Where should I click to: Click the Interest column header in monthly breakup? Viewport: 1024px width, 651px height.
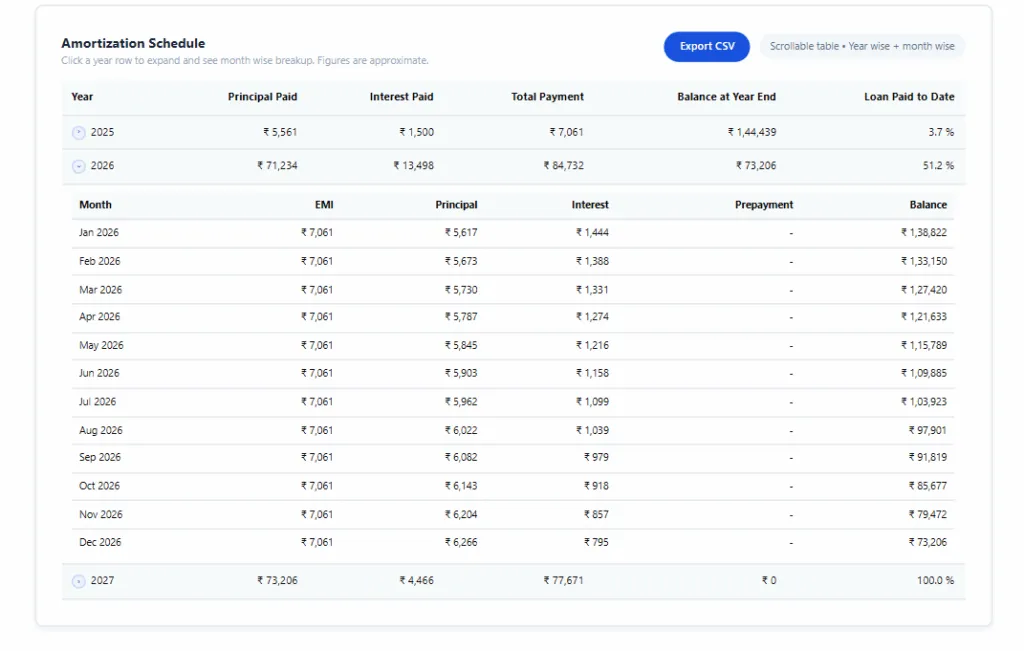coord(590,204)
